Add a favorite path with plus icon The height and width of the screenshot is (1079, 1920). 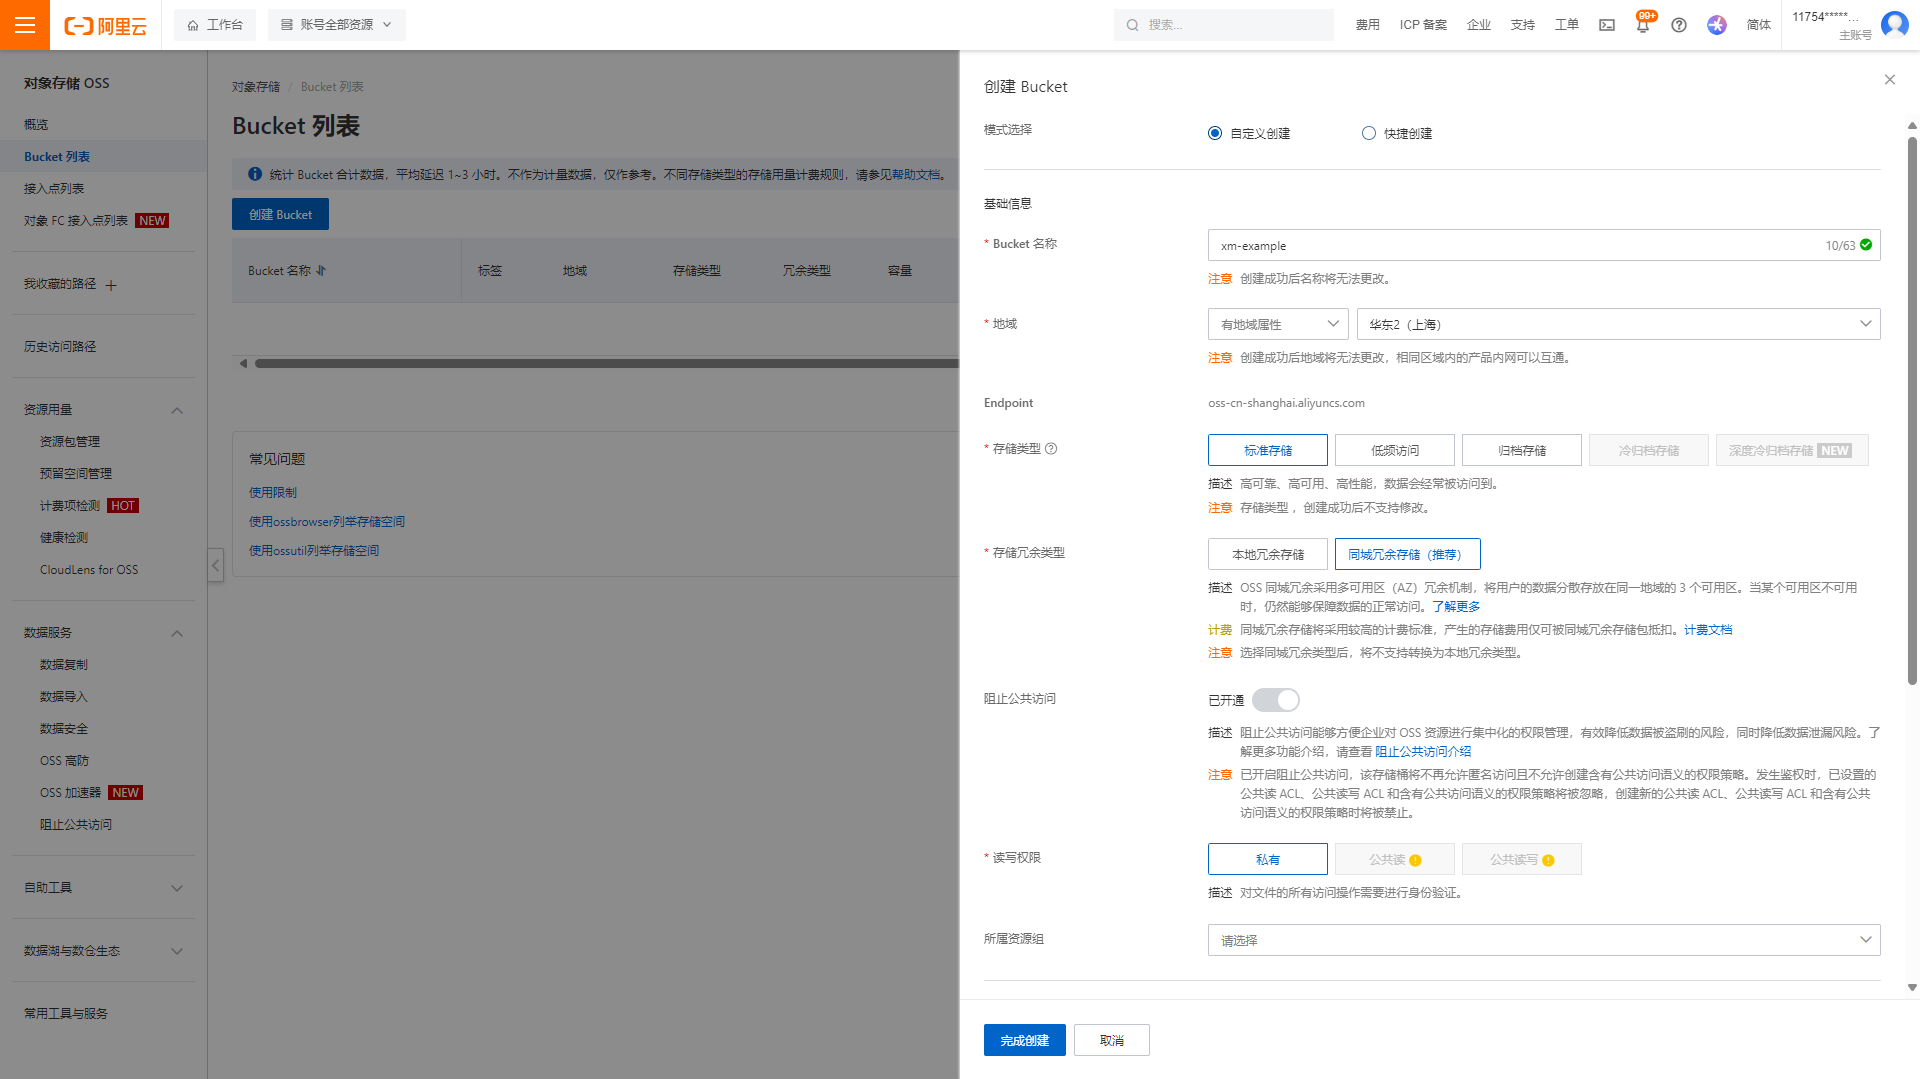[x=111, y=285]
